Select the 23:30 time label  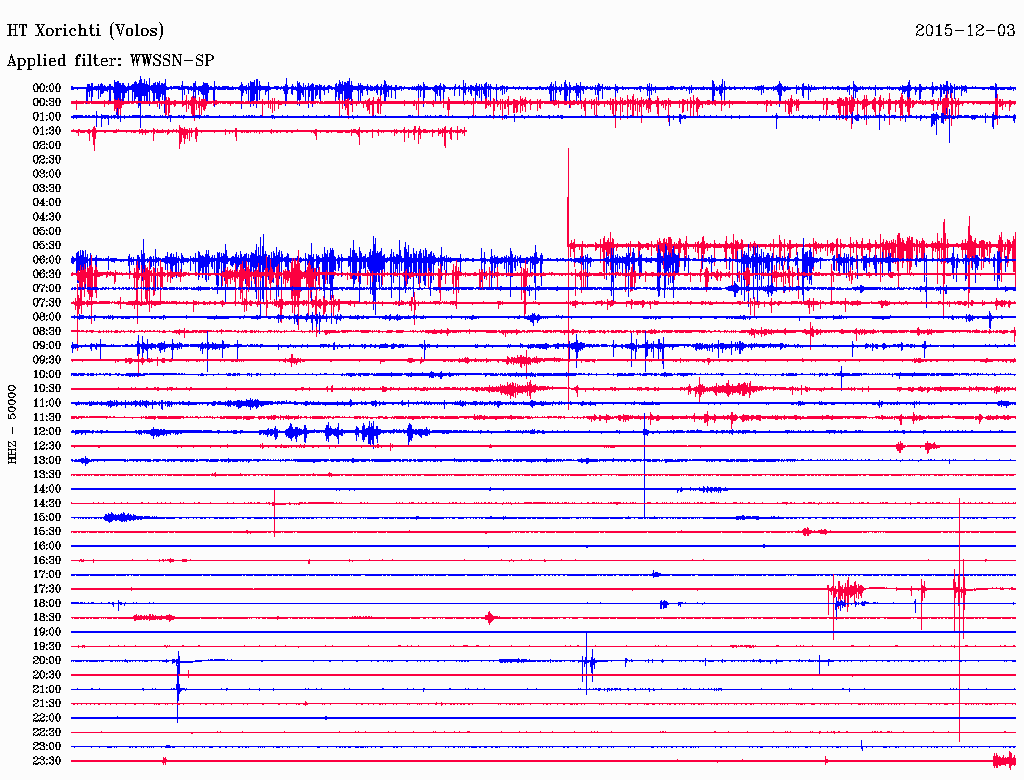(x=47, y=761)
